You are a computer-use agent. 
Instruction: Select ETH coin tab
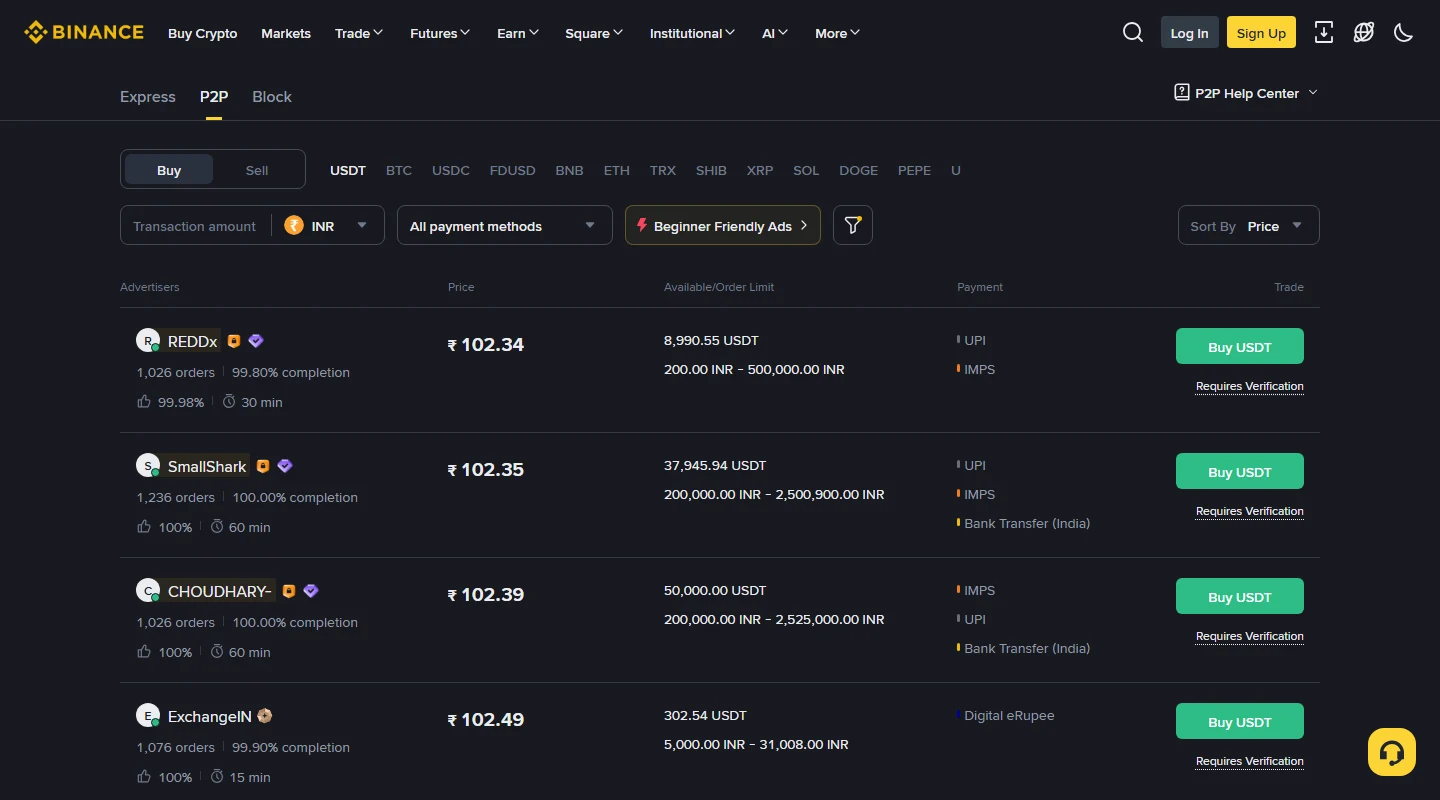point(617,170)
